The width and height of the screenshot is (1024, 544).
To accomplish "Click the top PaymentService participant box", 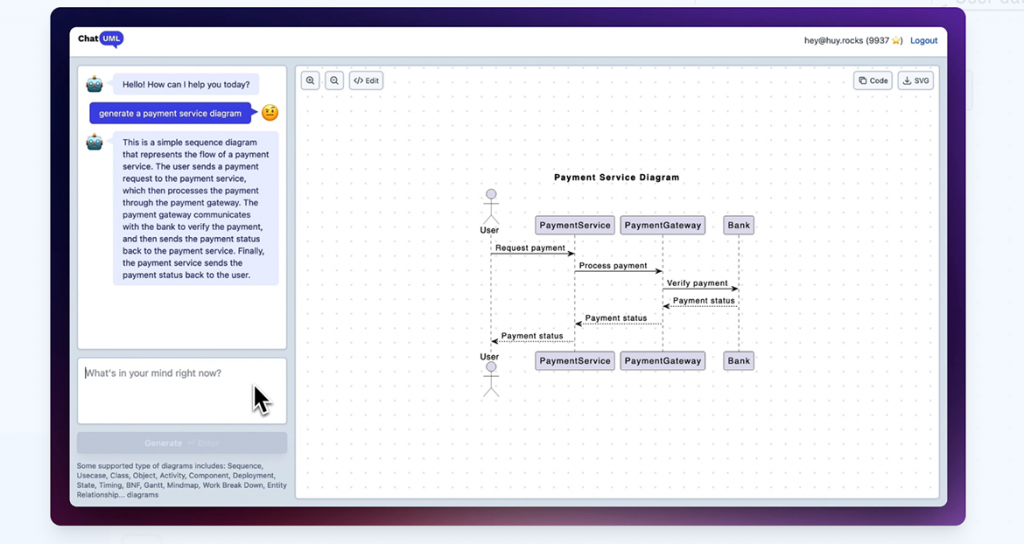I will tap(575, 225).
